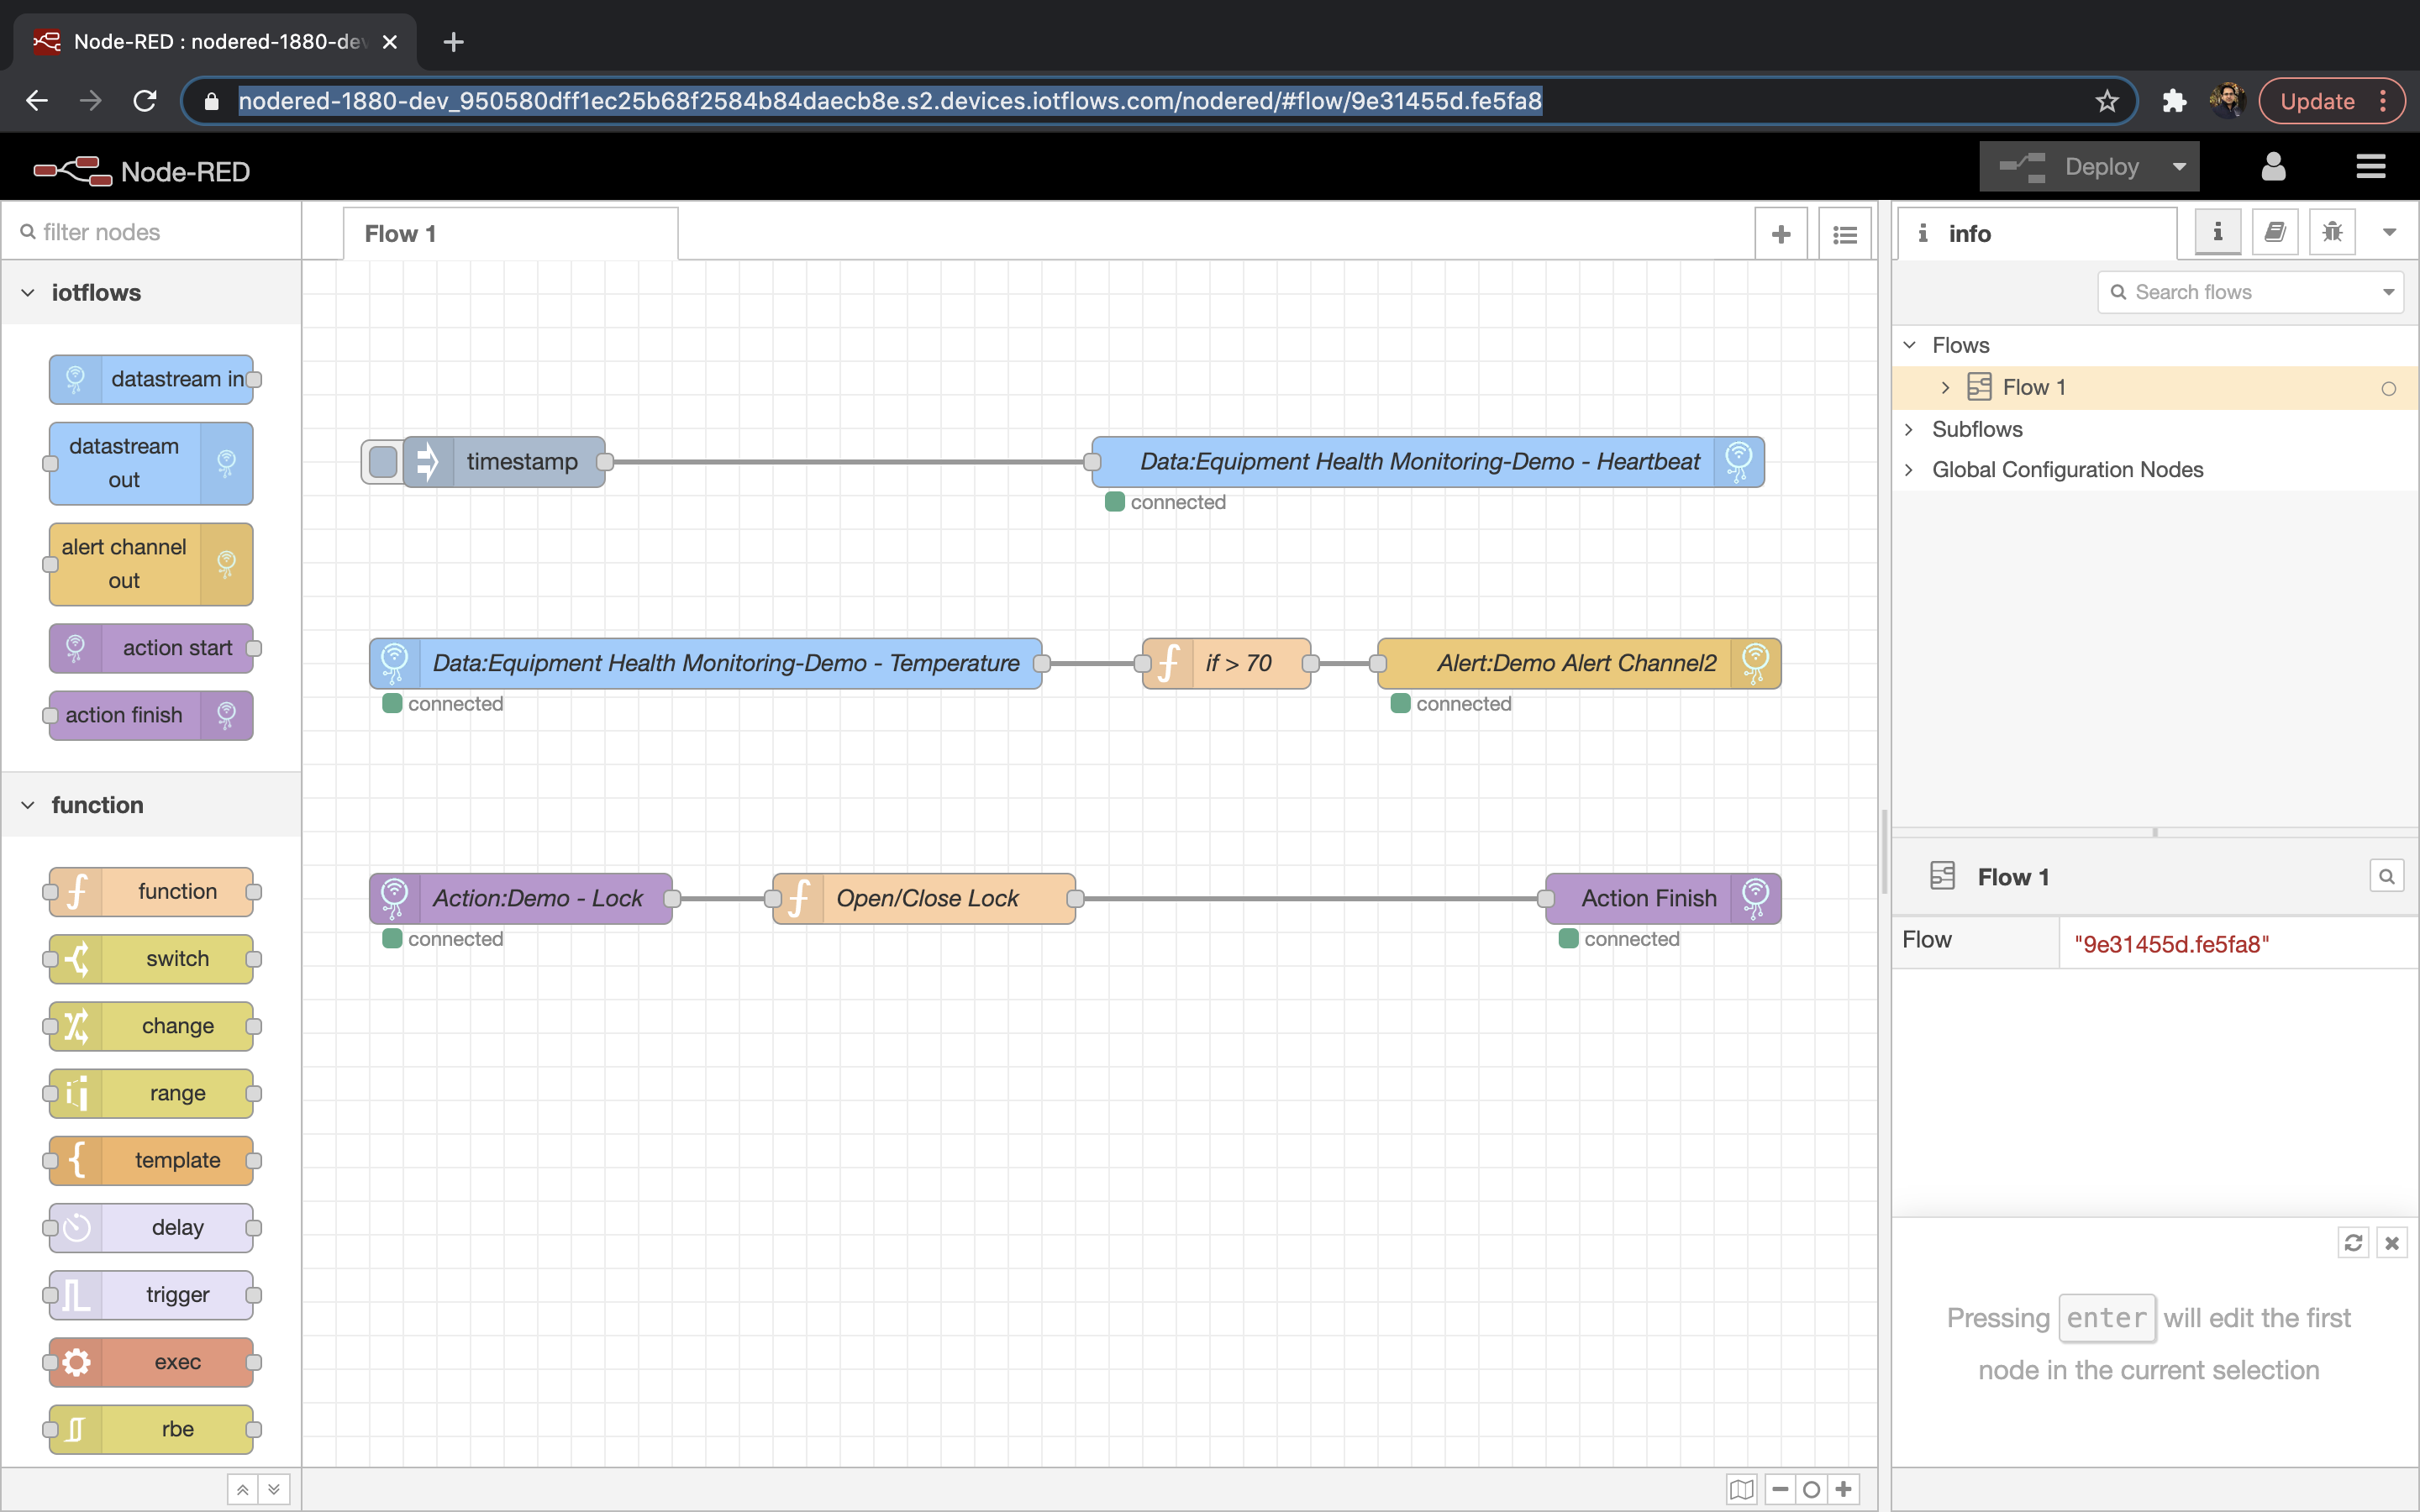Click the user account icon
The height and width of the screenshot is (1512, 2420).
(2273, 167)
